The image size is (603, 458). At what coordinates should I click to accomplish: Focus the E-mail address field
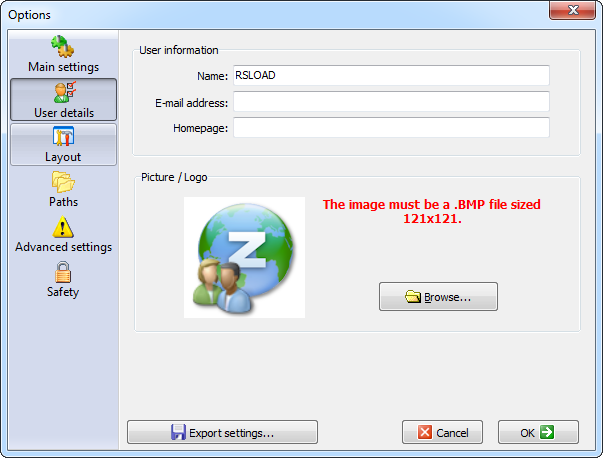(391, 102)
